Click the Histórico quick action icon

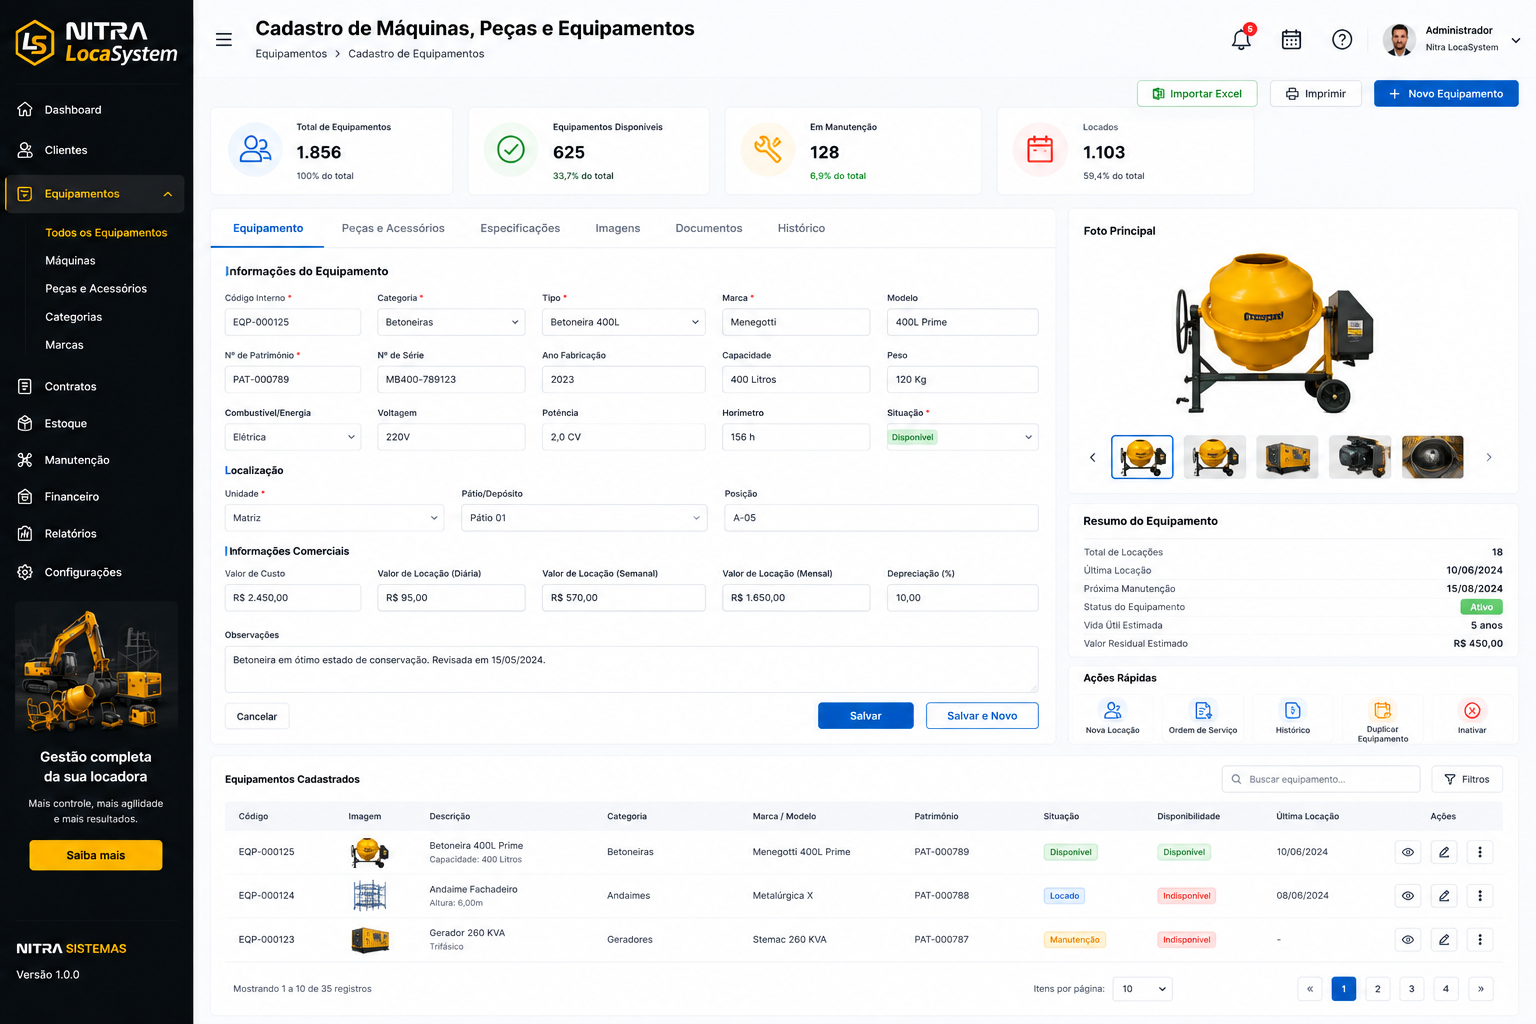tap(1292, 710)
